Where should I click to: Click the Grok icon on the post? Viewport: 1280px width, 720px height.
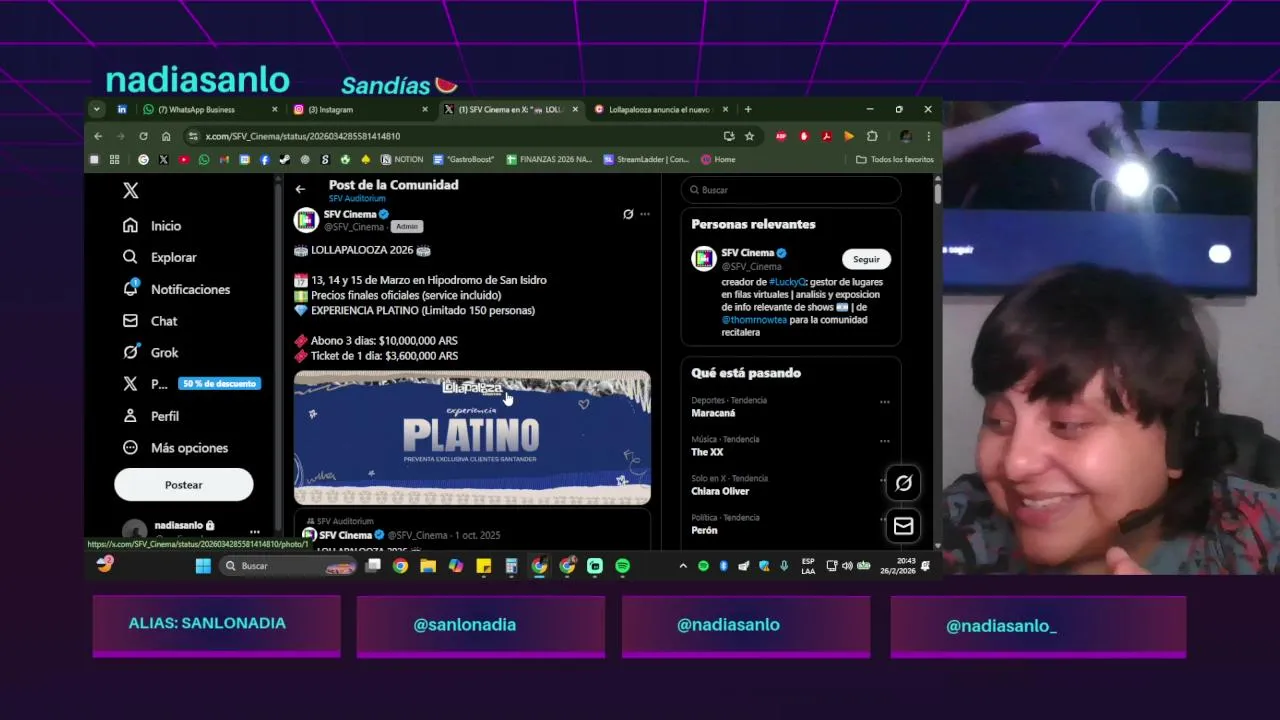tap(628, 214)
